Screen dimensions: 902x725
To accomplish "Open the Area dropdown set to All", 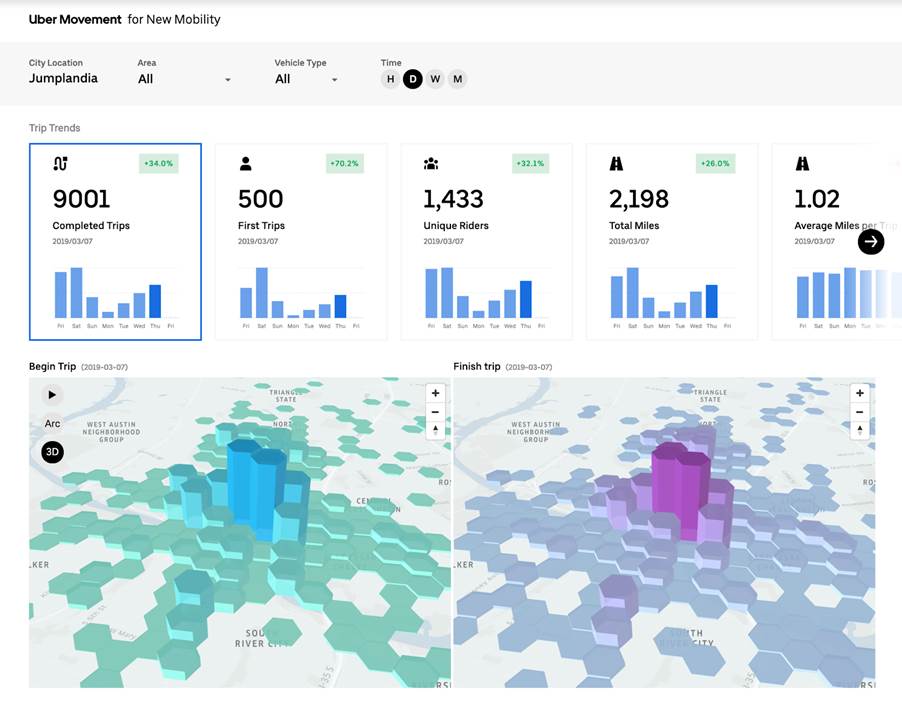I will pos(184,79).
